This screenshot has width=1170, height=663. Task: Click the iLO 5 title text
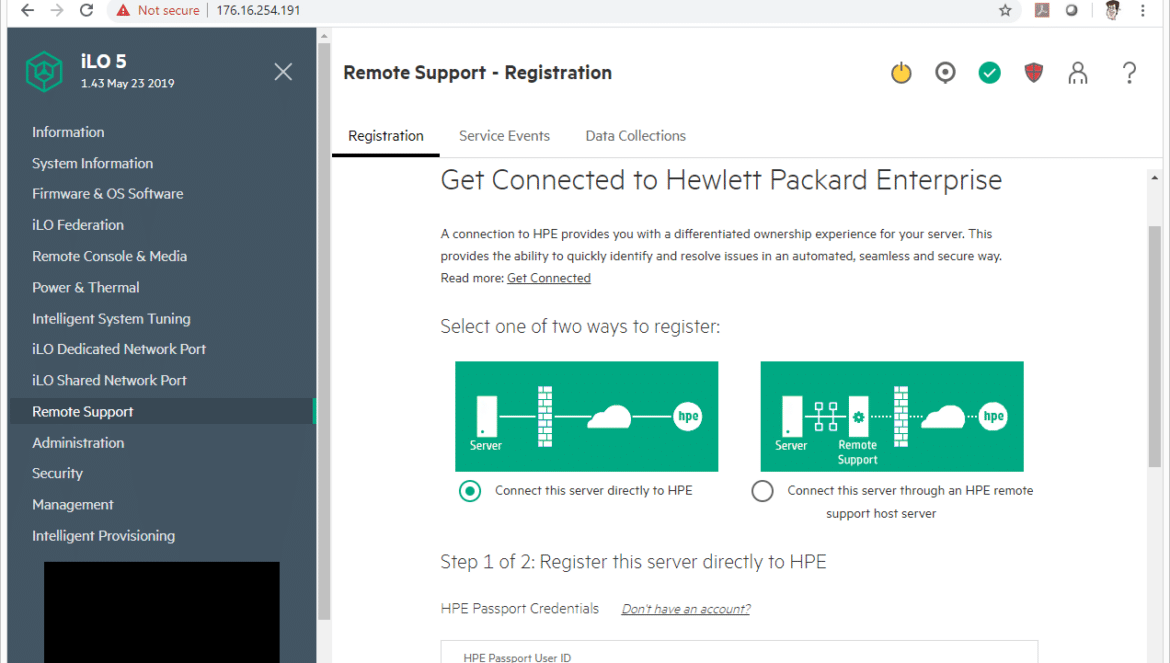point(104,61)
